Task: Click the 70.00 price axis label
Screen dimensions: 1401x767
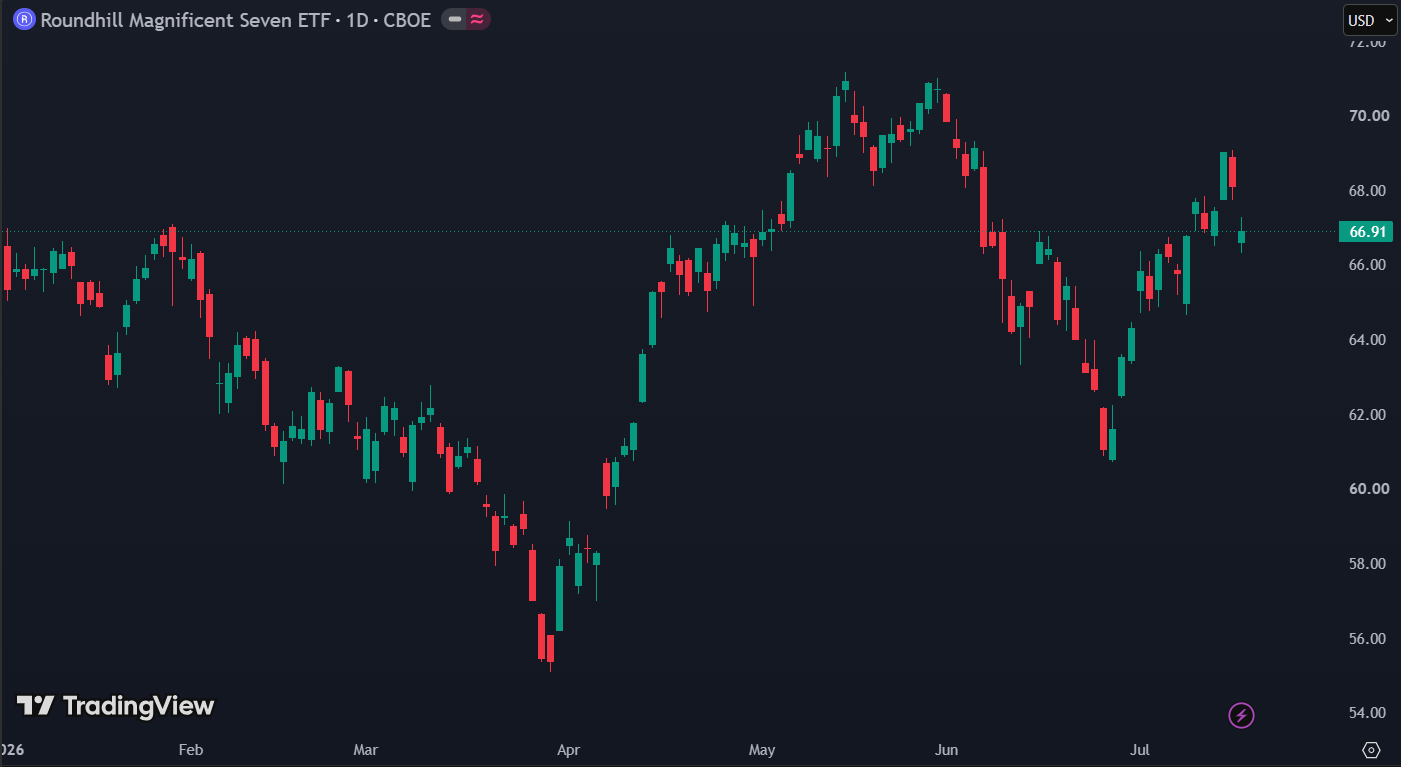Action: click(x=1368, y=116)
